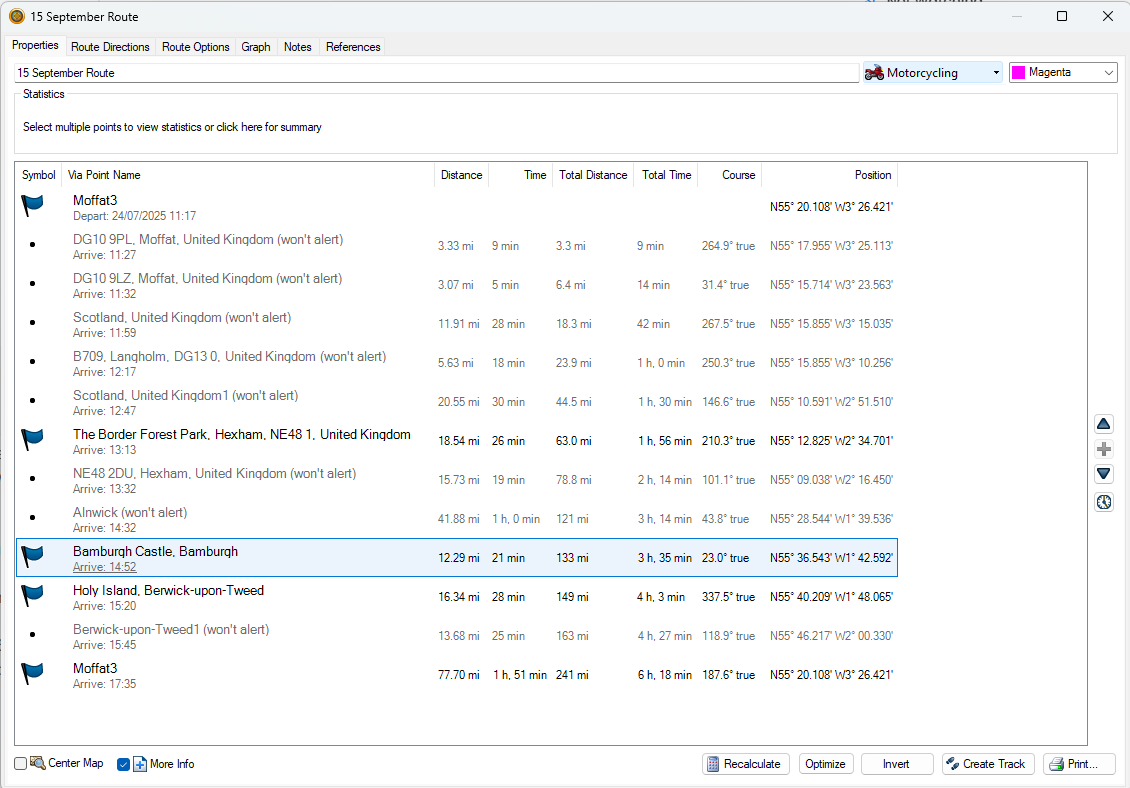Click the Center Map binoculars icon
The height and width of the screenshot is (788, 1130).
click(x=37, y=763)
